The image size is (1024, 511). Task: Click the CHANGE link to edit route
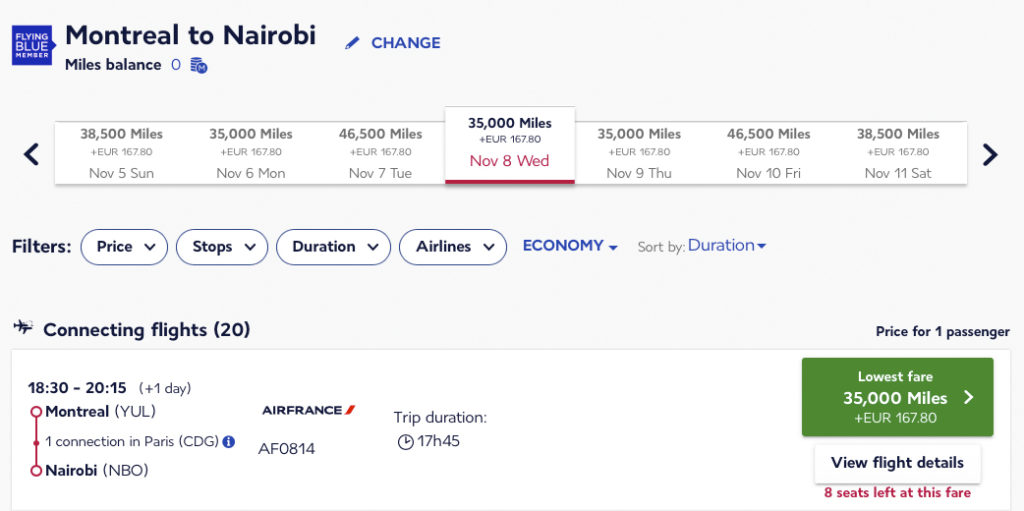tap(405, 43)
